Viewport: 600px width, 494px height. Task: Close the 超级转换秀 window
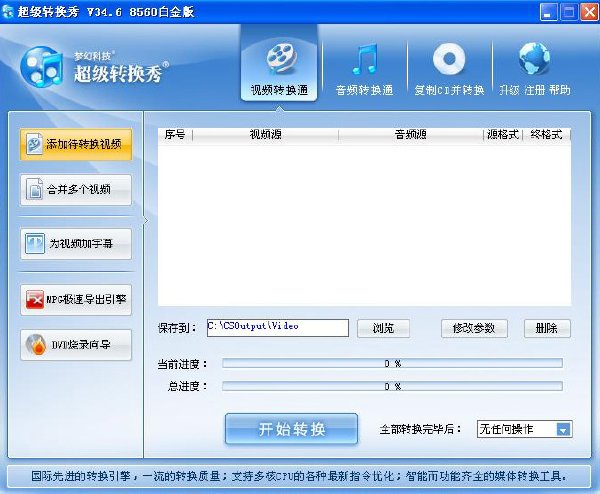tap(589, 12)
